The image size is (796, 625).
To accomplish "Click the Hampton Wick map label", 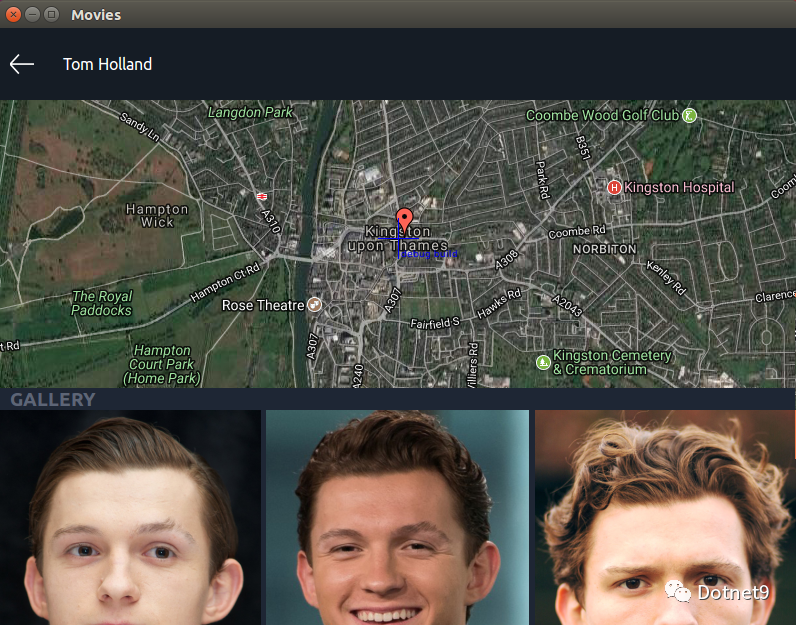I will pos(157,216).
